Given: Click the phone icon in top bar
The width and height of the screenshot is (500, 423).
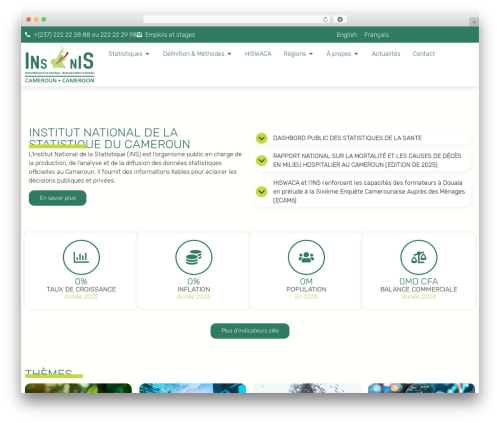Looking at the screenshot, I should click(28, 35).
